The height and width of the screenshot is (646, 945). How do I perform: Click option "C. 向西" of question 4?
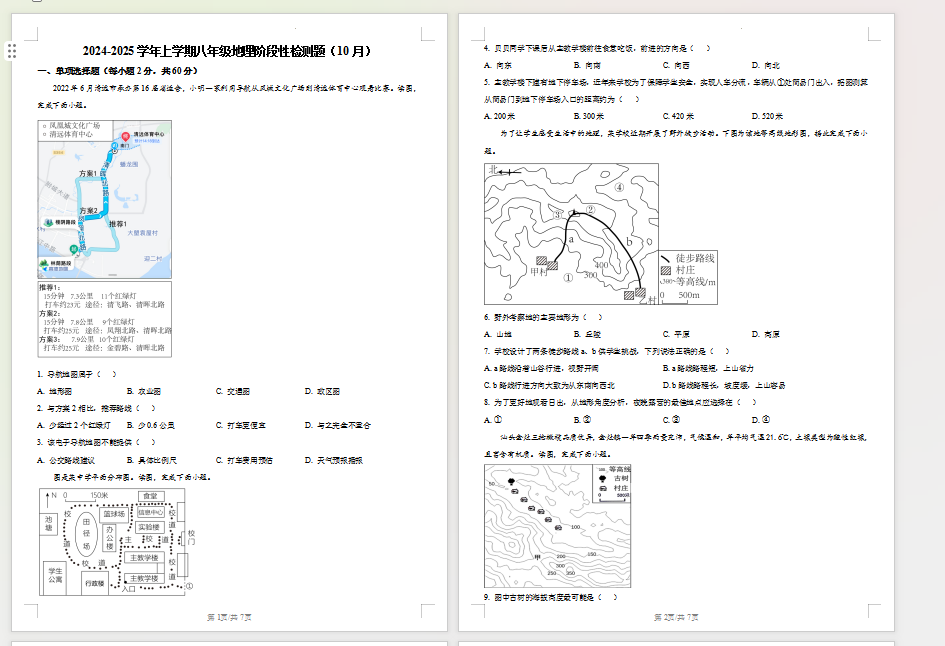click(x=676, y=65)
